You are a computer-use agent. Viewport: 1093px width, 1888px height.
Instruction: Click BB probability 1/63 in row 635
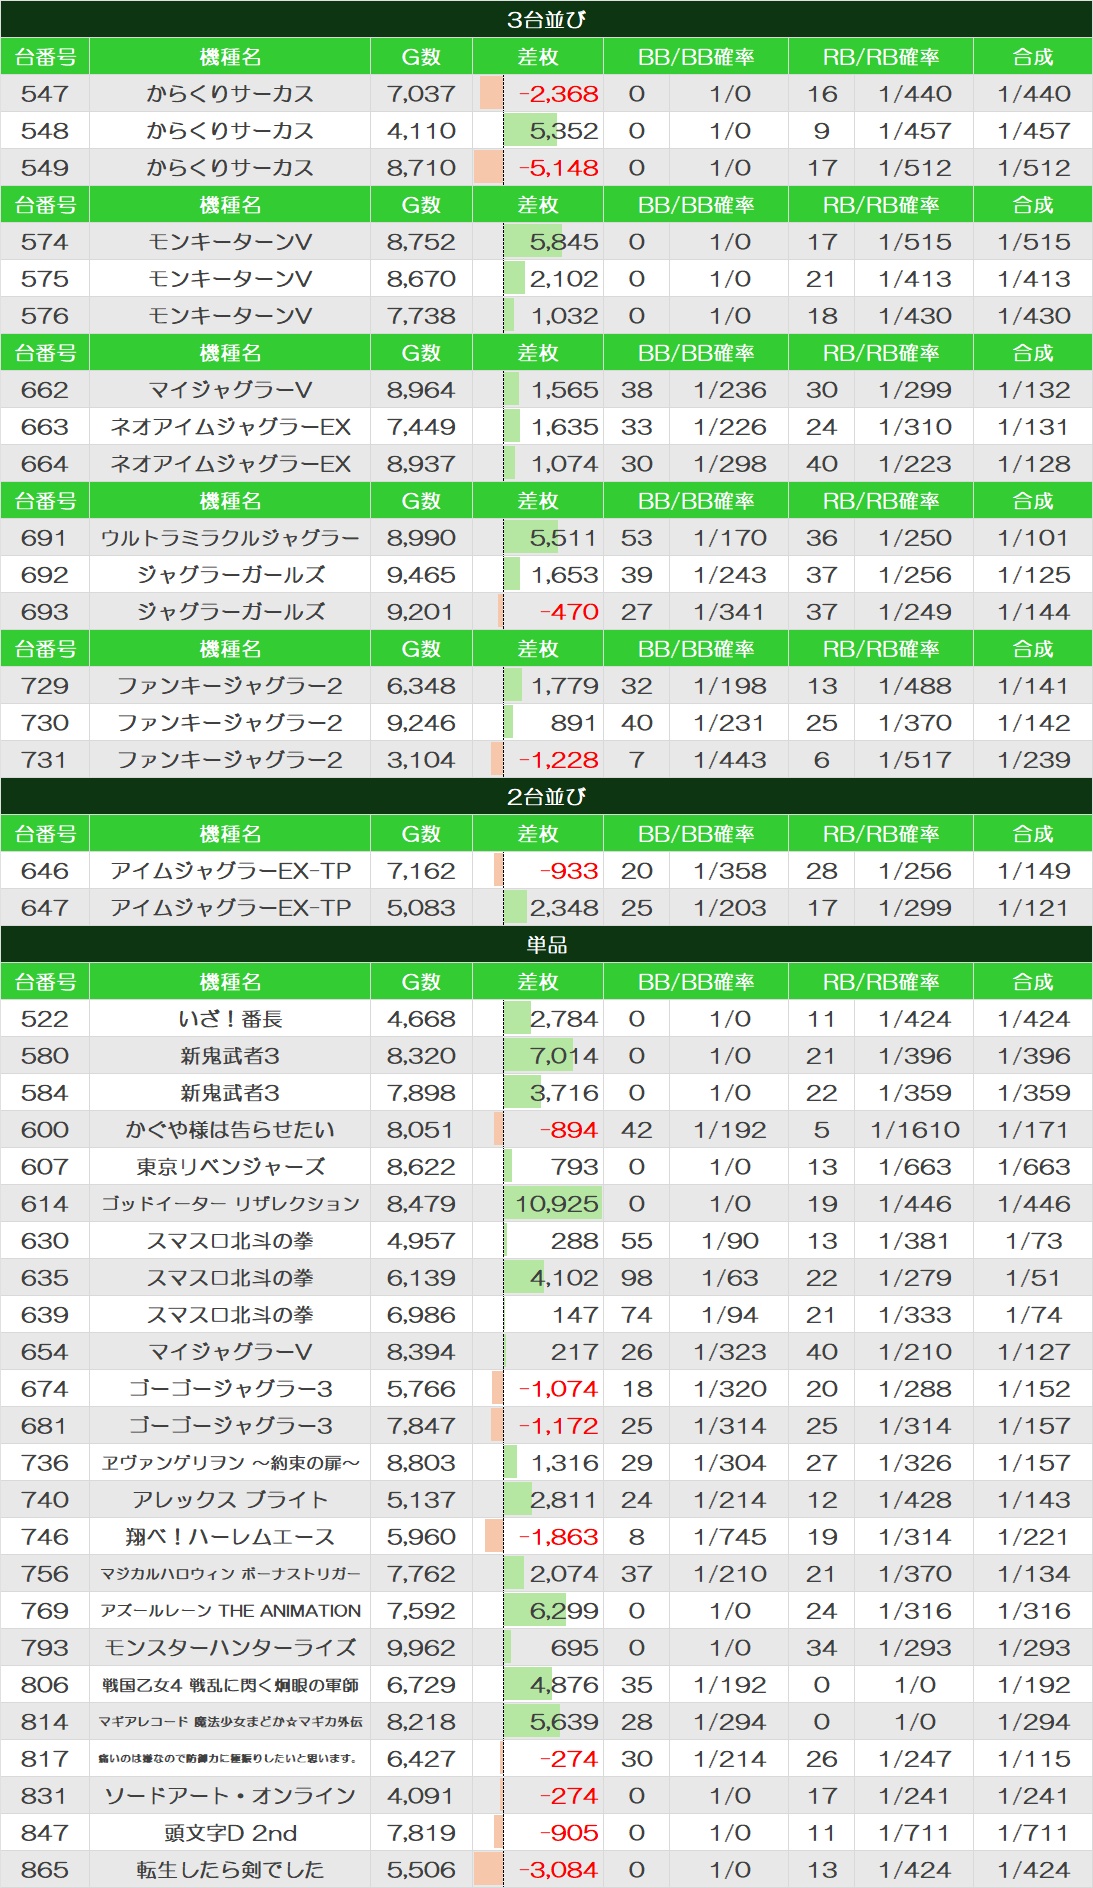(730, 1278)
